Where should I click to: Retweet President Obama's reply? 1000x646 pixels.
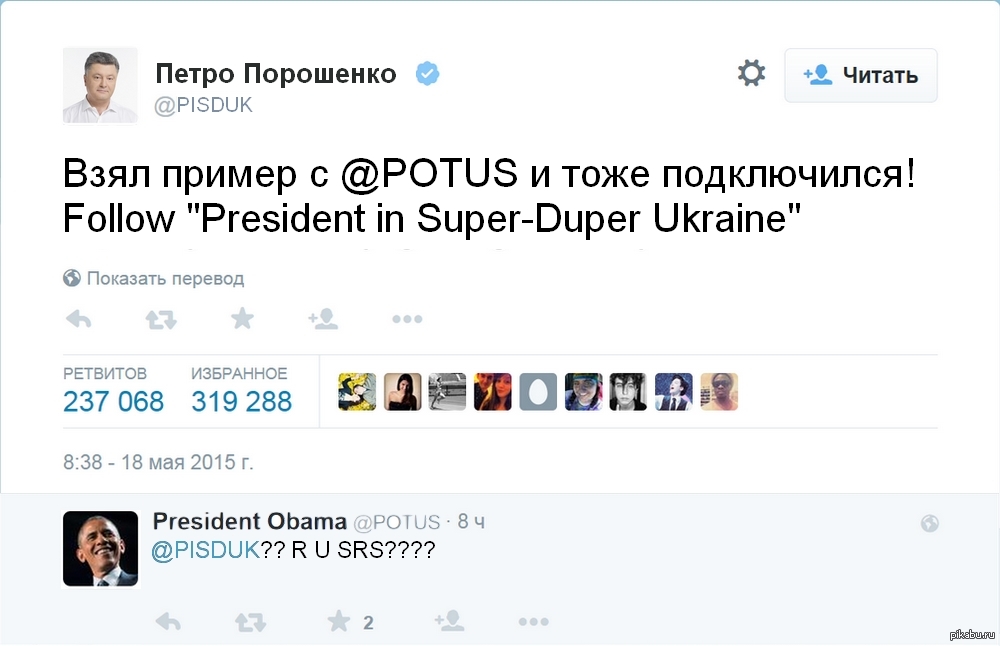point(250,622)
